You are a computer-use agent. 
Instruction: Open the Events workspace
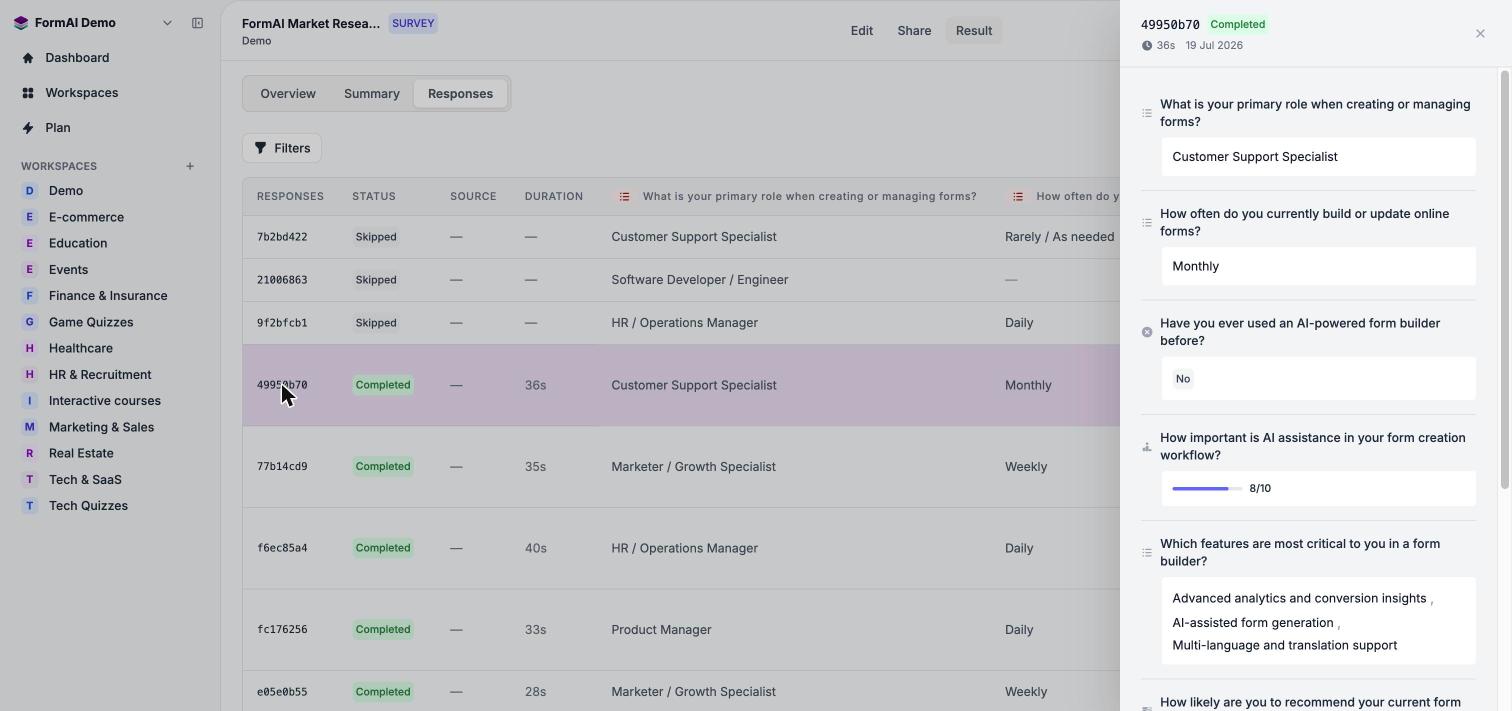pos(68,270)
